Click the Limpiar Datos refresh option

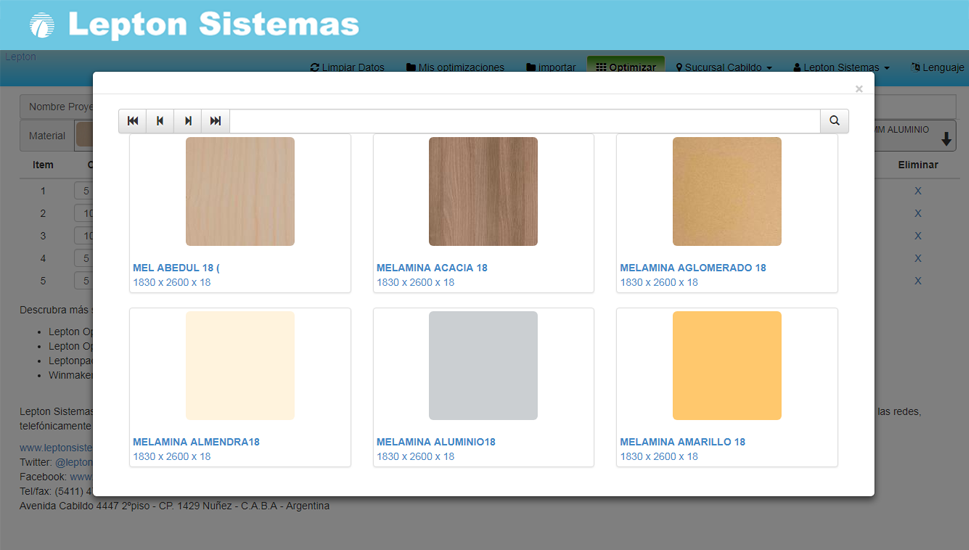[x=348, y=67]
